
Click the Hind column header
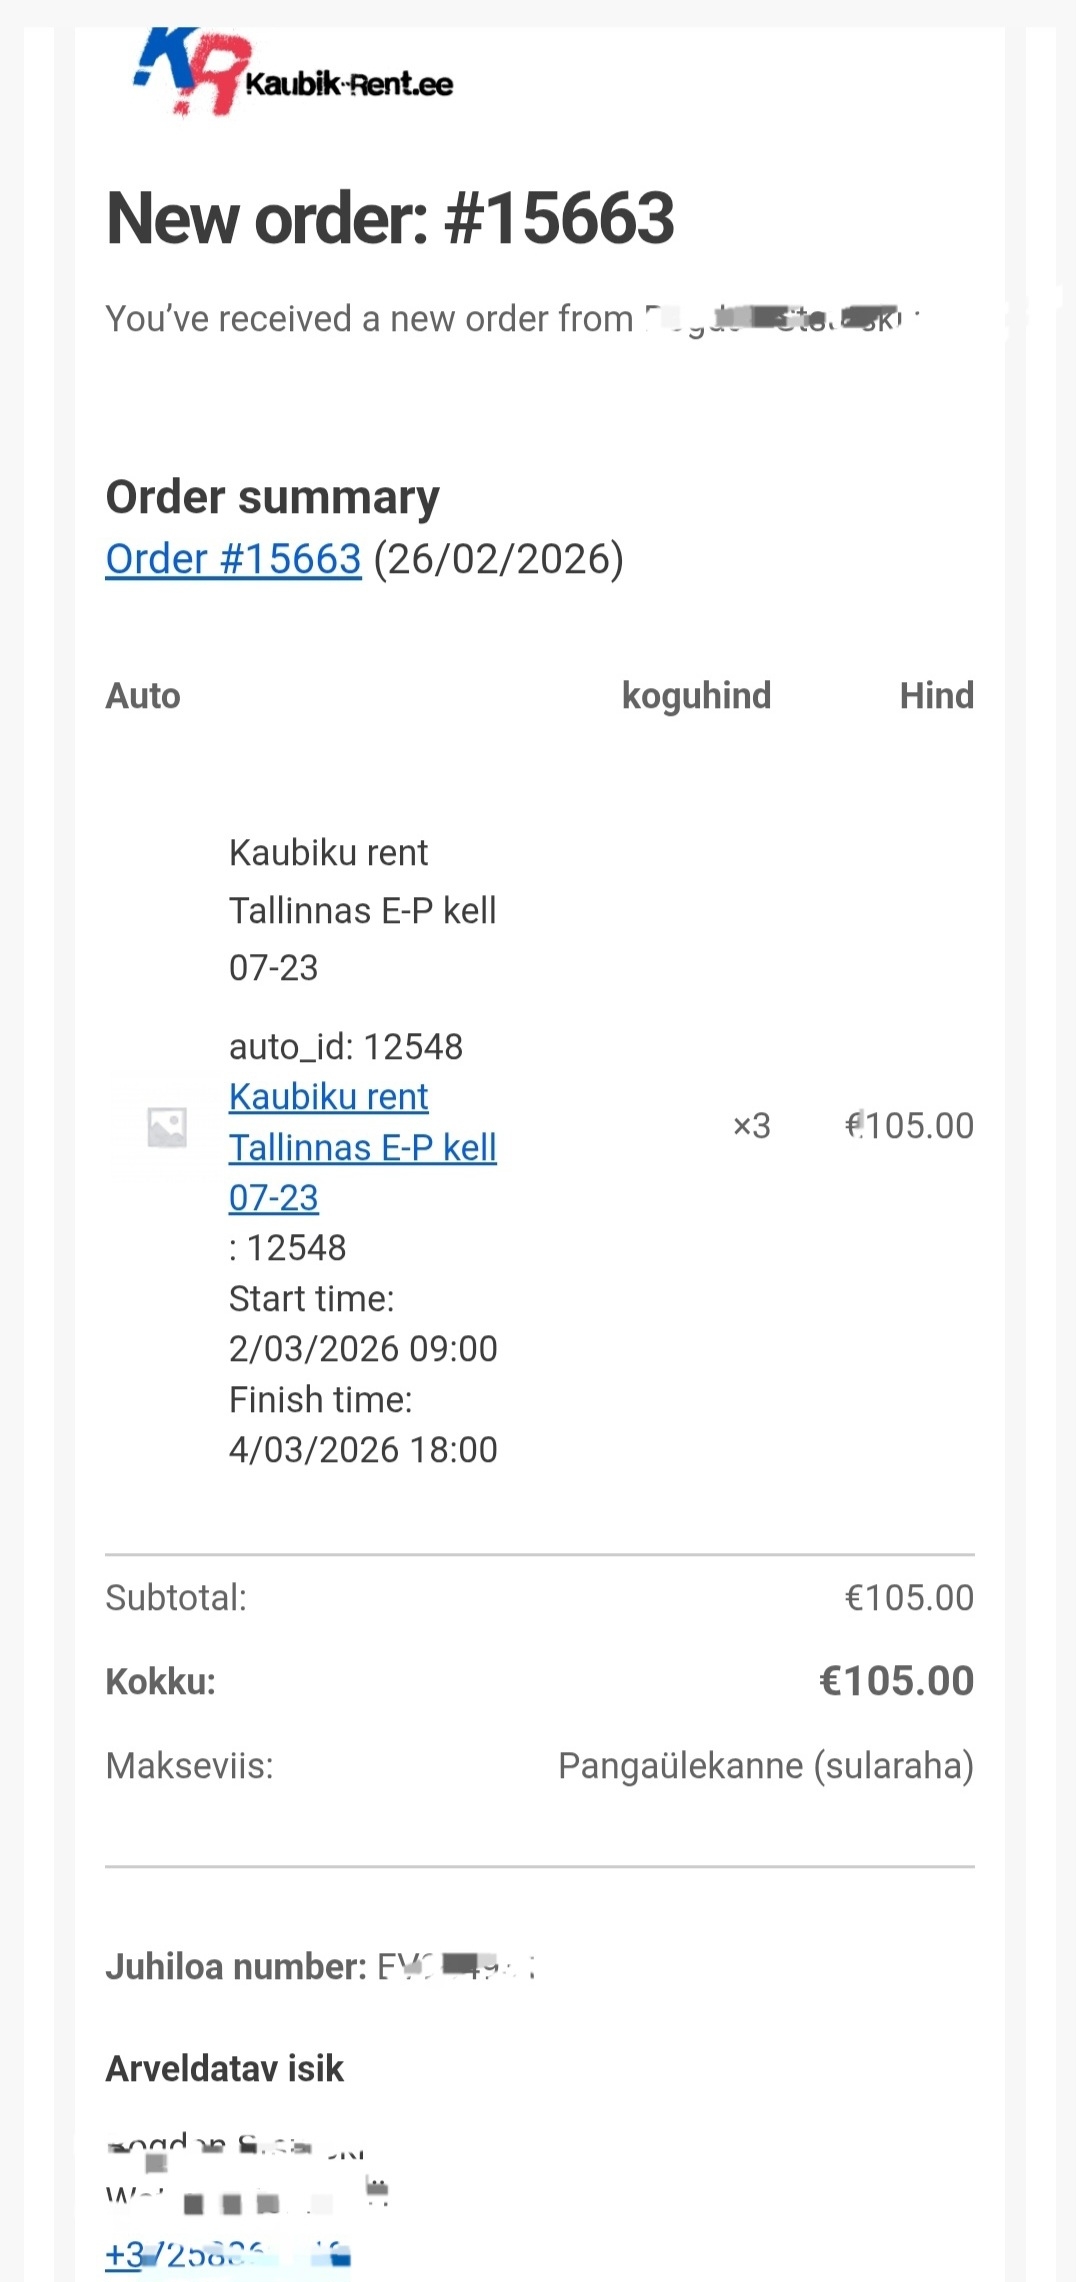(936, 696)
